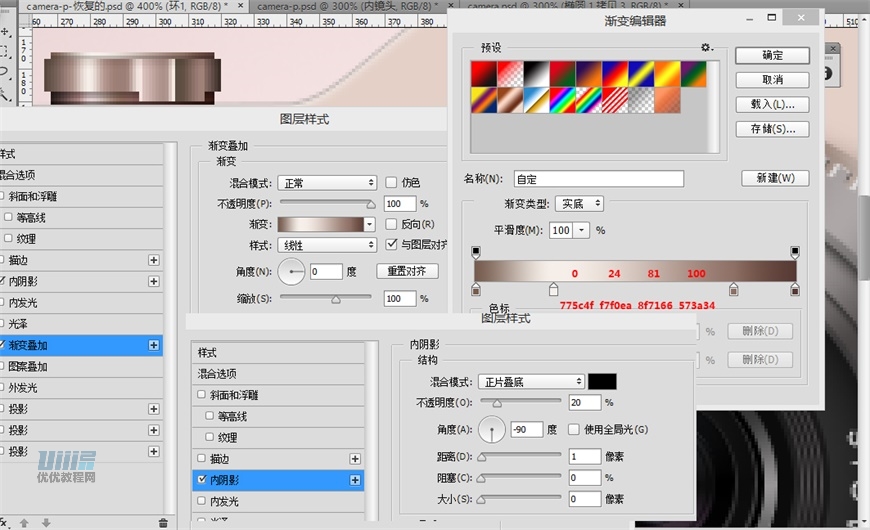
Task: Select the Rectangular Marquee tool
Action: [x=4, y=52]
